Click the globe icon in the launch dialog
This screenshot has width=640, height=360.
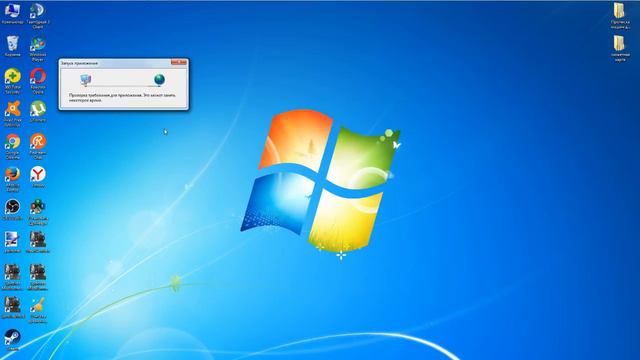click(x=159, y=79)
